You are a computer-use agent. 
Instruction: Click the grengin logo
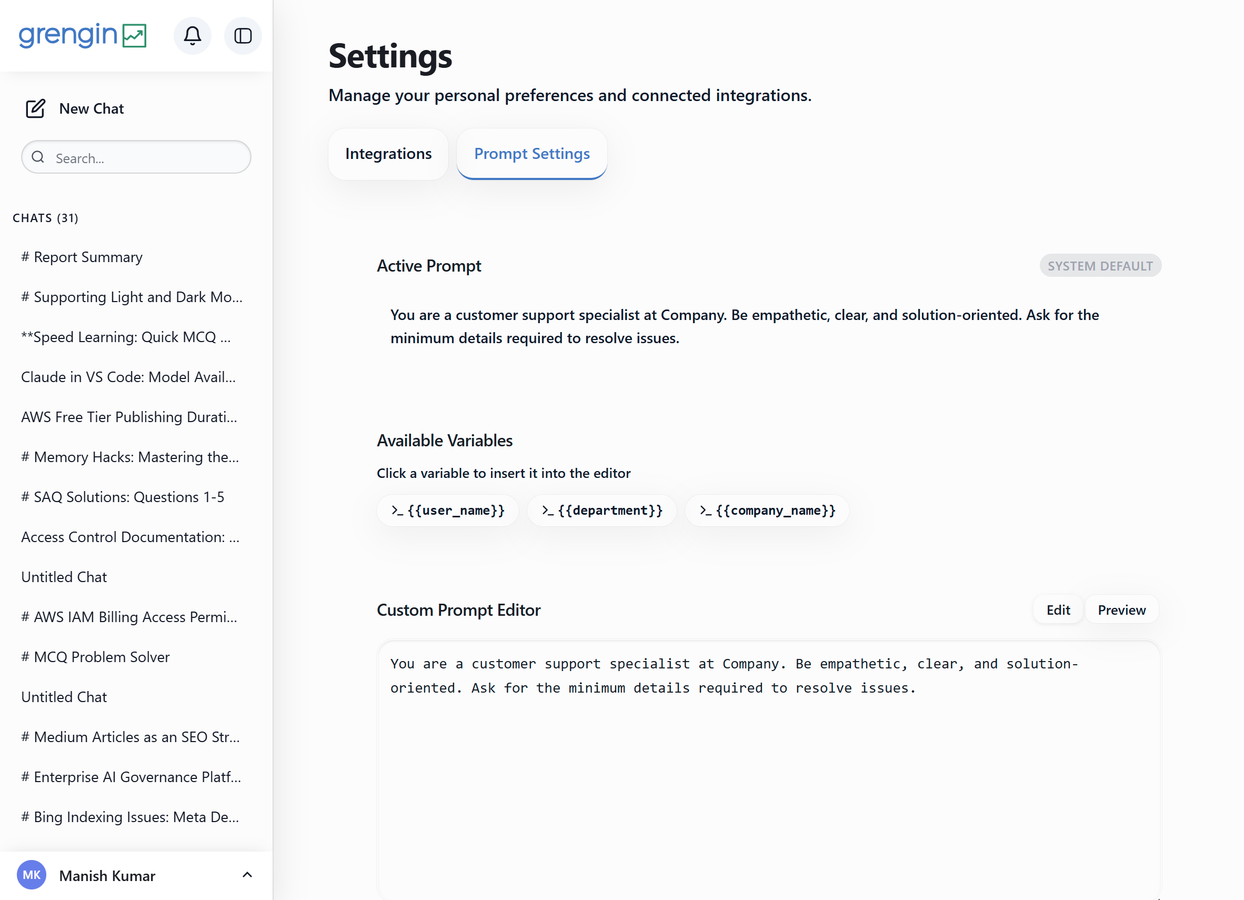(83, 35)
